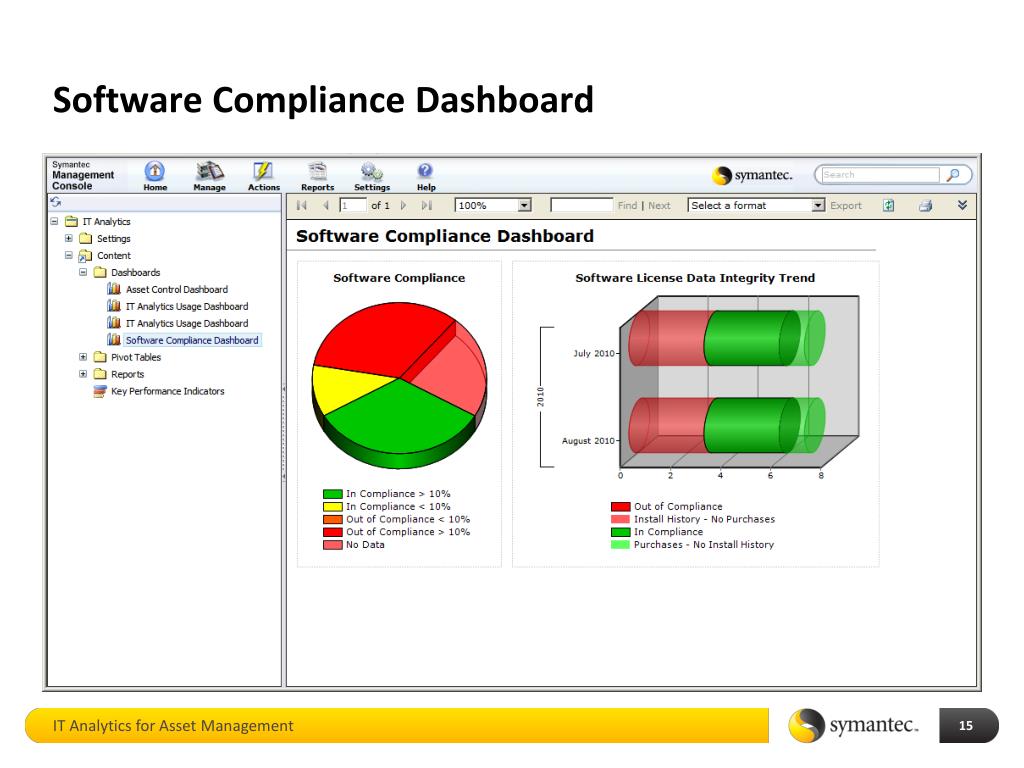The width and height of the screenshot is (1024, 768).
Task: Click the search magnifier icon
Action: click(x=953, y=174)
